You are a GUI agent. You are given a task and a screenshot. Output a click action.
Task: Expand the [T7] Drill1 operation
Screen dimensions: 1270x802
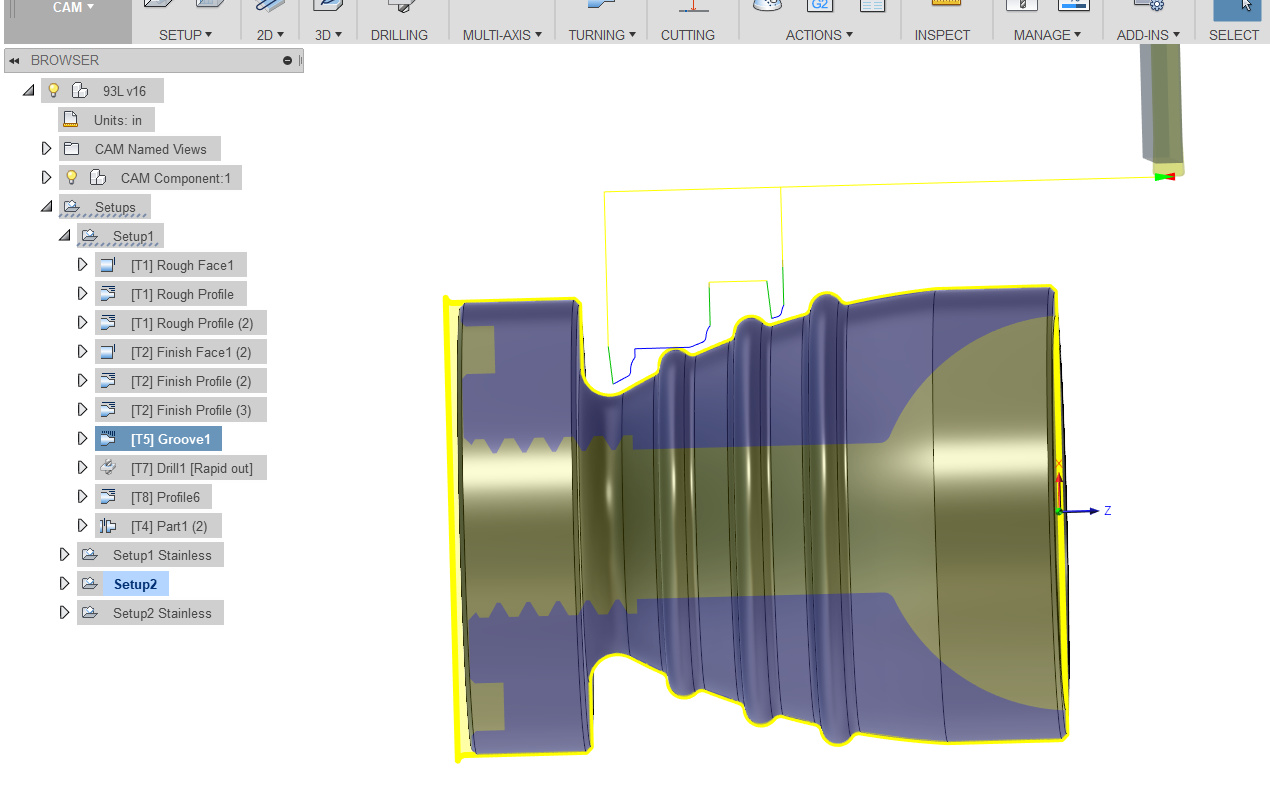(82, 468)
